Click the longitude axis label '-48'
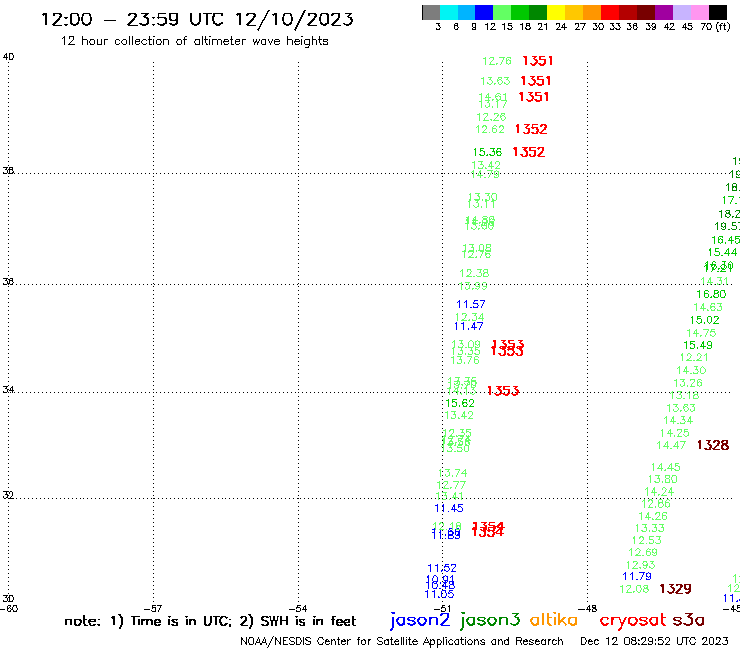The width and height of the screenshot is (740, 650). [588, 608]
